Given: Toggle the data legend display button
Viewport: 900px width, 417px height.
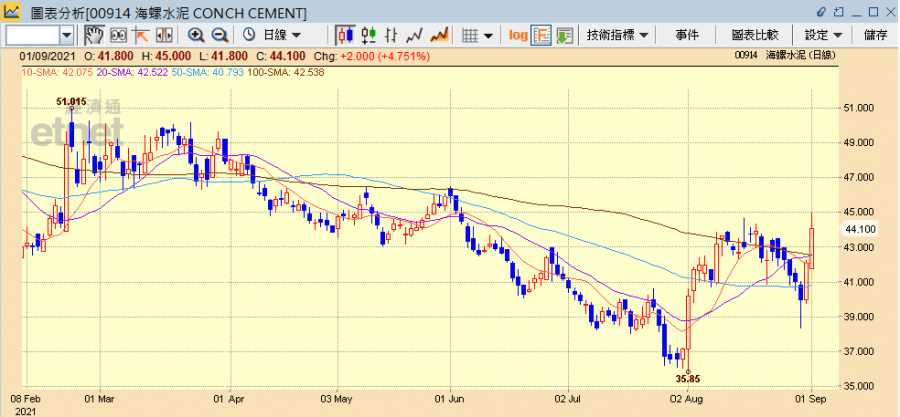Looking at the screenshot, I should (x=540, y=35).
